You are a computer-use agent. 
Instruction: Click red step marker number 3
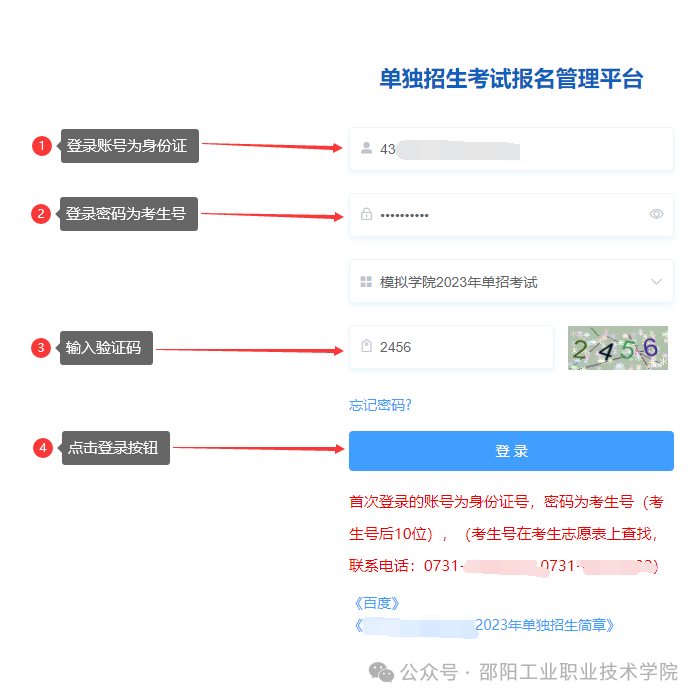(x=41, y=348)
